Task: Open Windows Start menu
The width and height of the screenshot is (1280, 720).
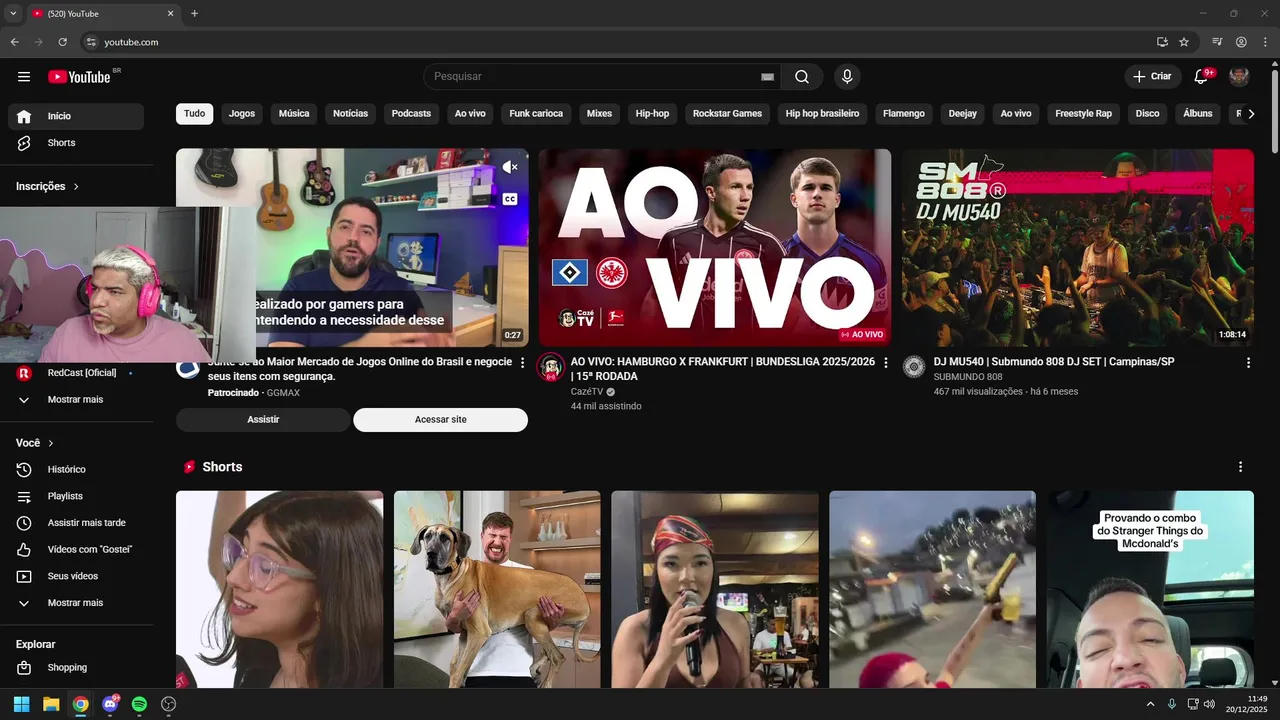Action: click(x=21, y=704)
